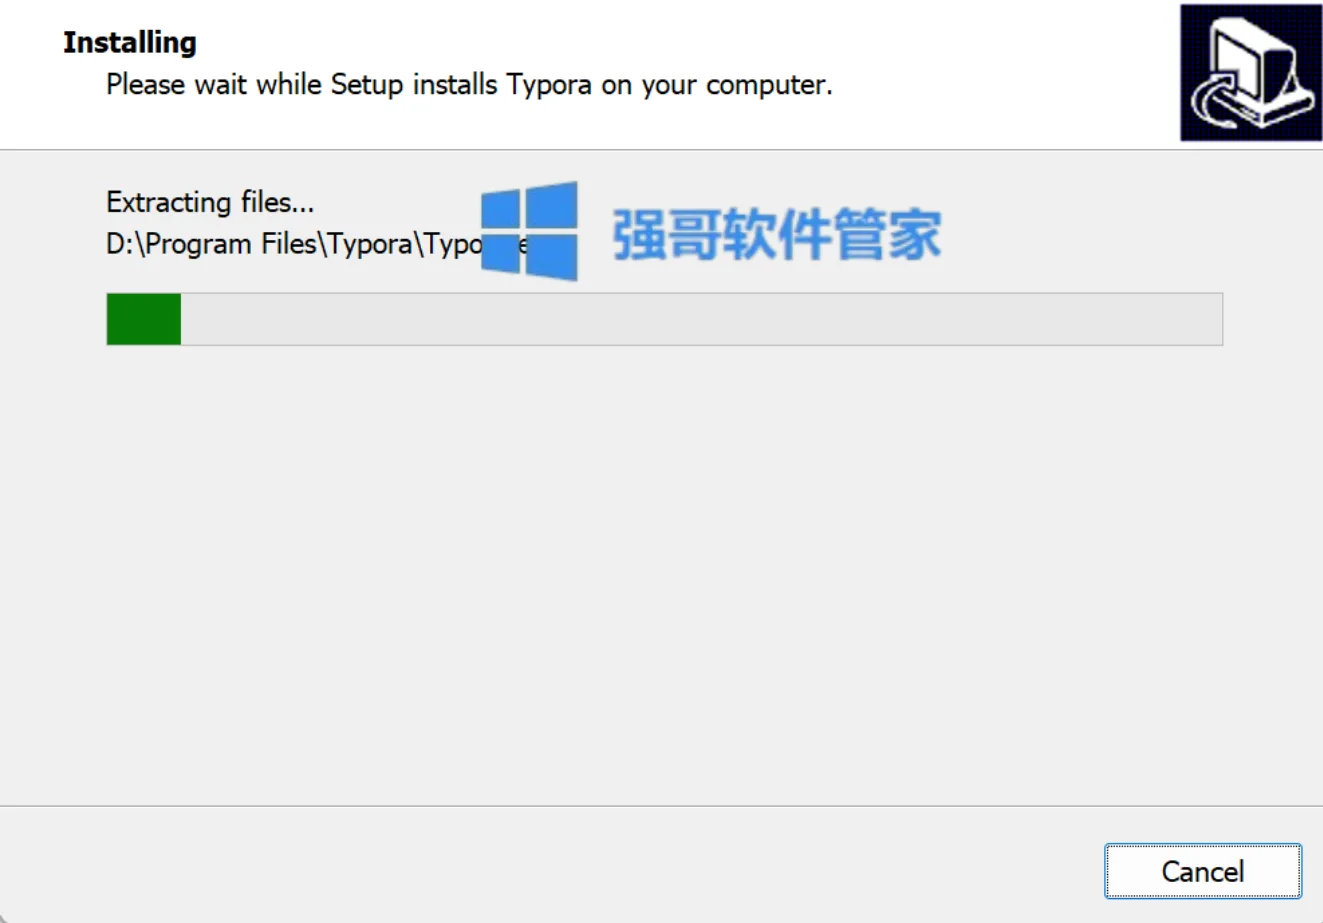This screenshot has width=1323, height=923.
Task: Click the installer computer icon in header
Action: [1251, 72]
